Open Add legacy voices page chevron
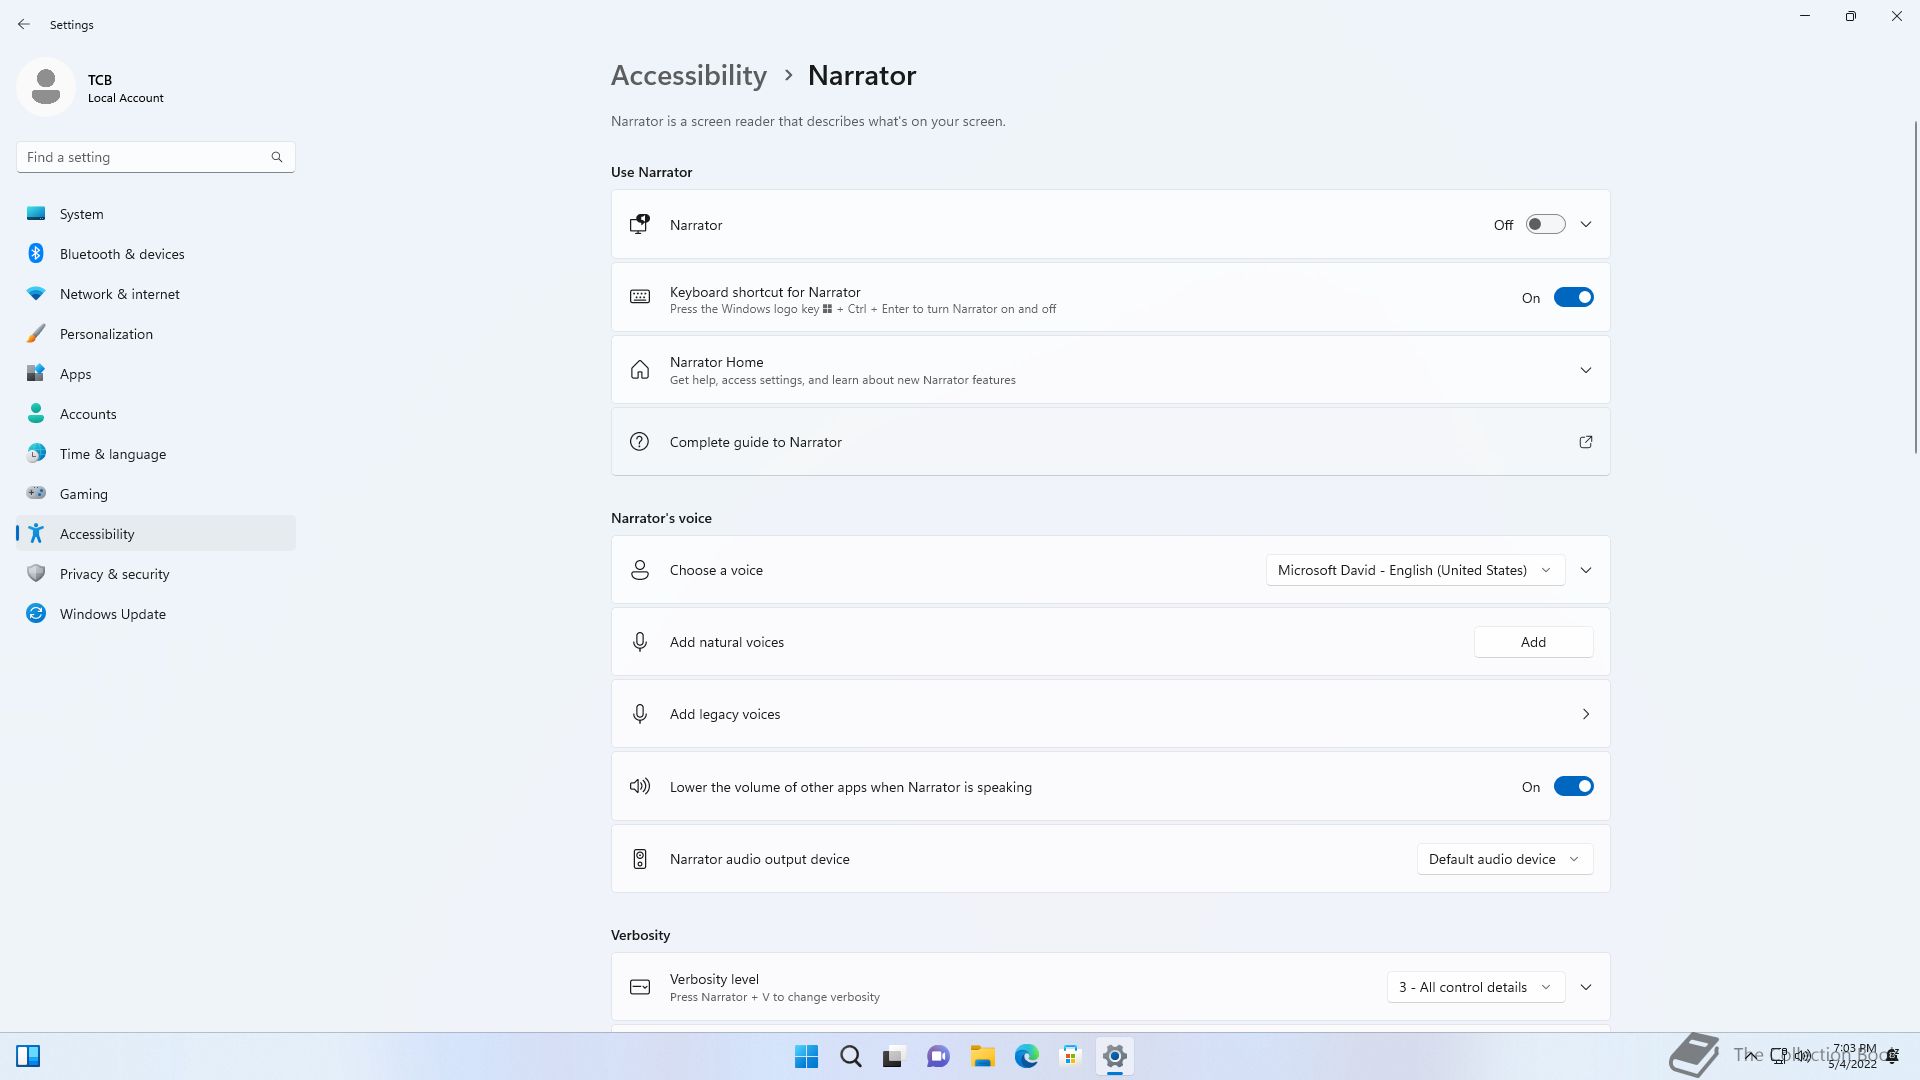Screen dimensions: 1920x1080 point(1586,714)
